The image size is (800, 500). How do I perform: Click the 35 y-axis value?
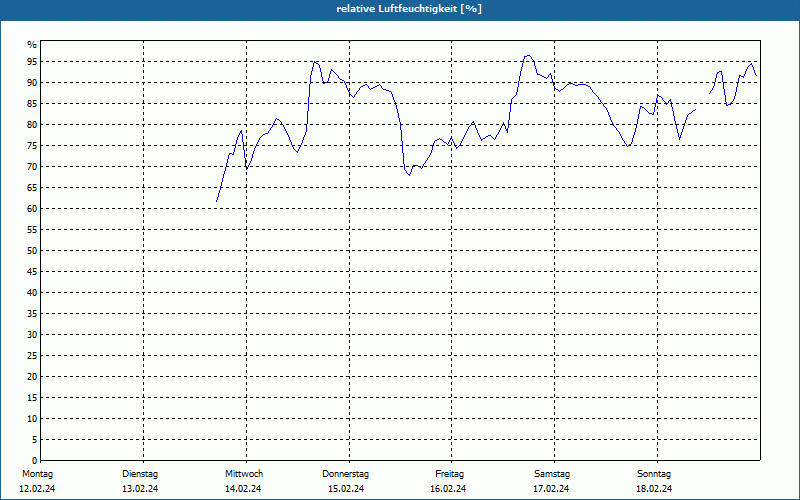point(32,314)
